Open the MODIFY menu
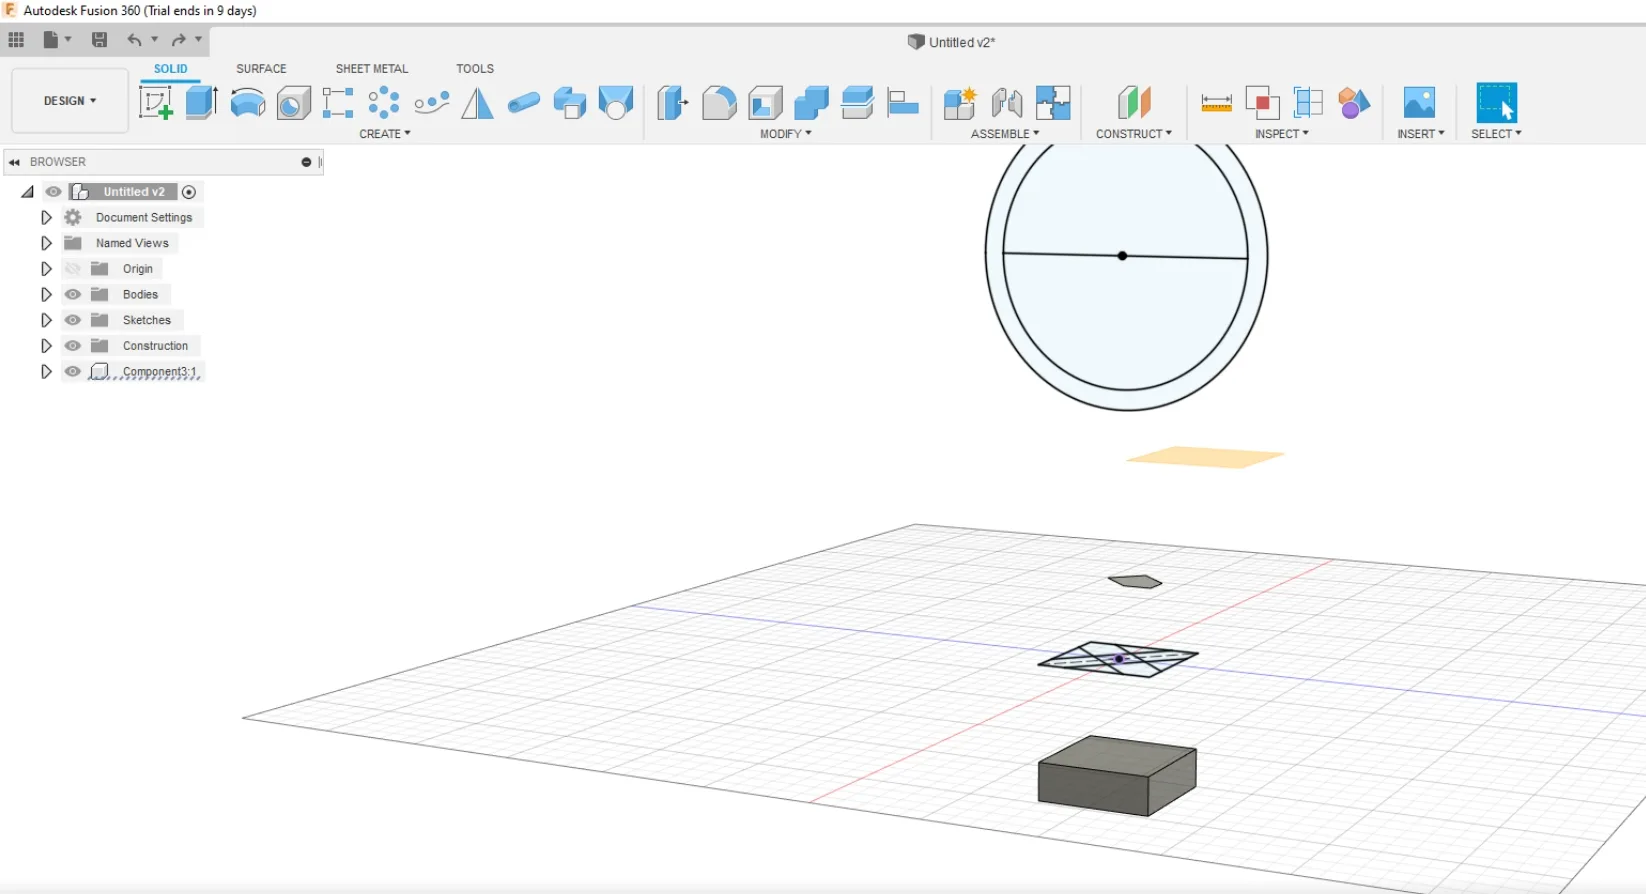The height and width of the screenshot is (894, 1646). click(x=786, y=134)
